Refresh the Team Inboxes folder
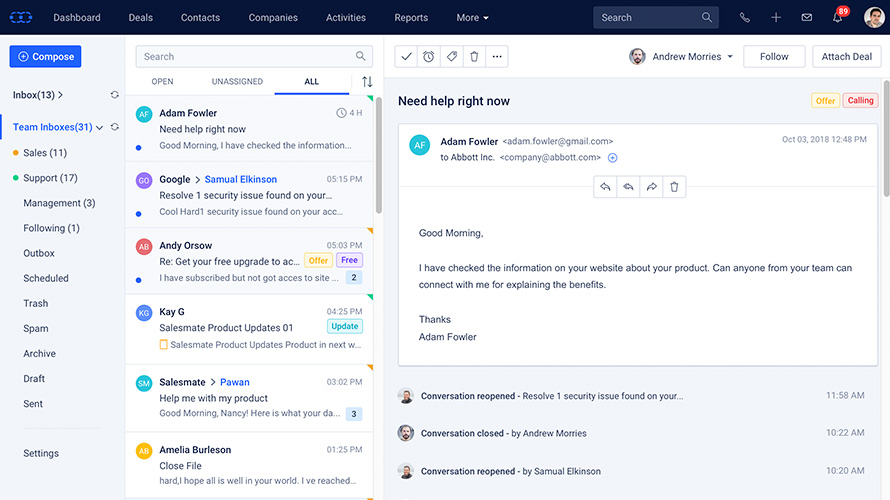This screenshot has width=890, height=500. click(x=115, y=127)
